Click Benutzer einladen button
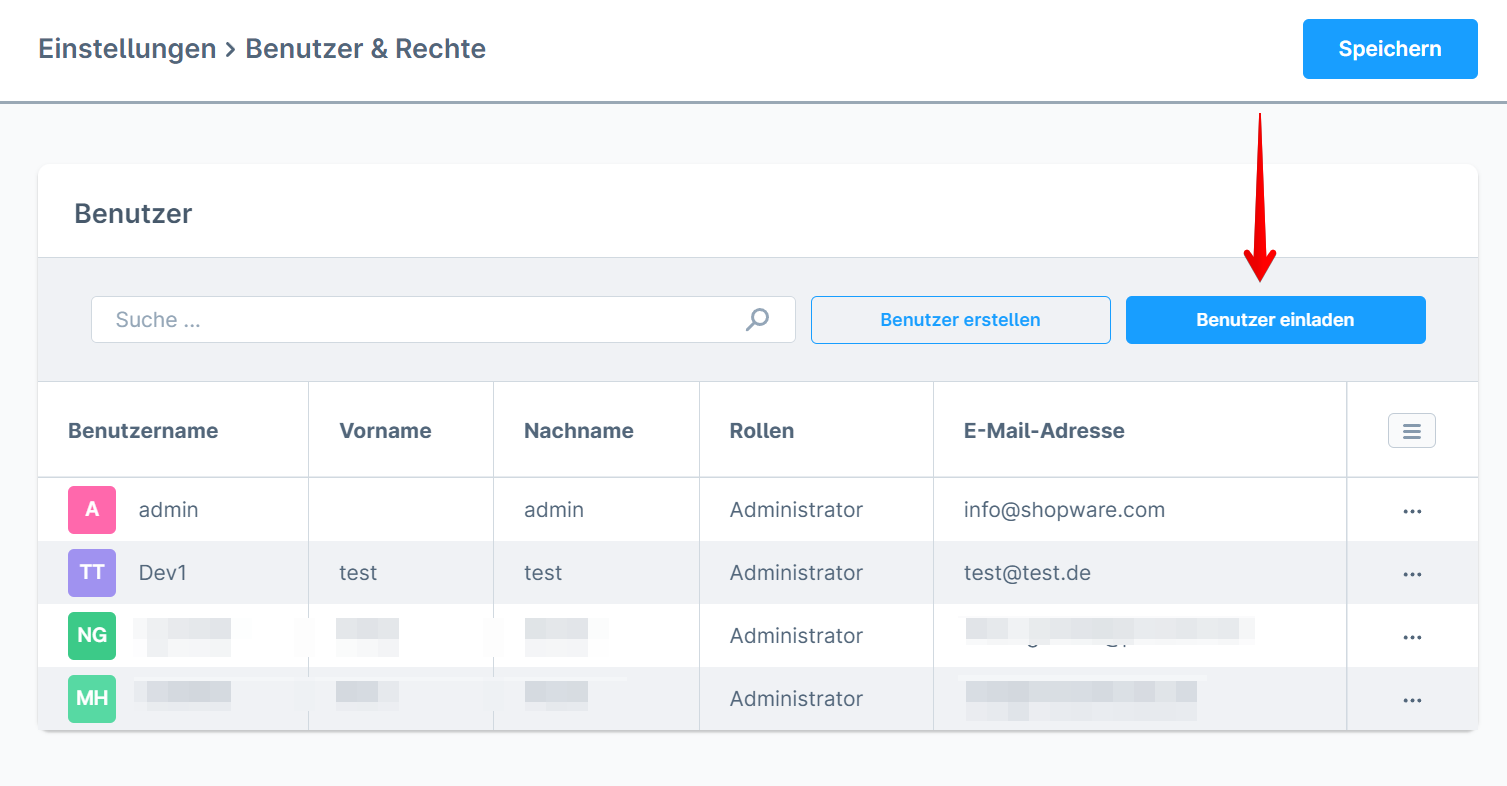This screenshot has width=1507, height=786. click(x=1275, y=320)
